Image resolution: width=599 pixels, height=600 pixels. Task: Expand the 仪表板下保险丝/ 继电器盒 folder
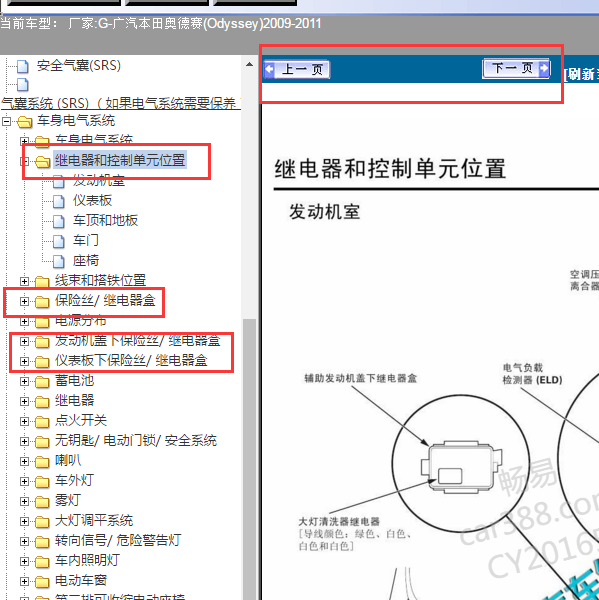[x=24, y=361]
